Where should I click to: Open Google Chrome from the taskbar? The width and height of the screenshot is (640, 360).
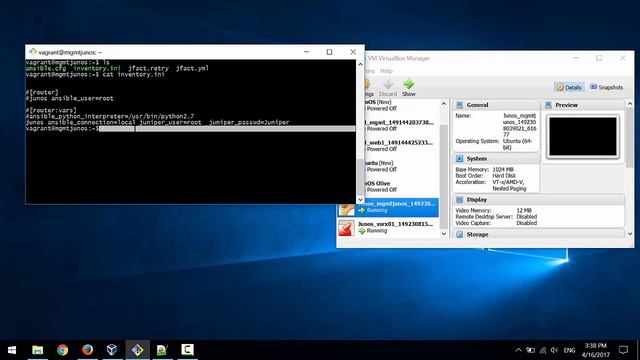tap(62, 350)
